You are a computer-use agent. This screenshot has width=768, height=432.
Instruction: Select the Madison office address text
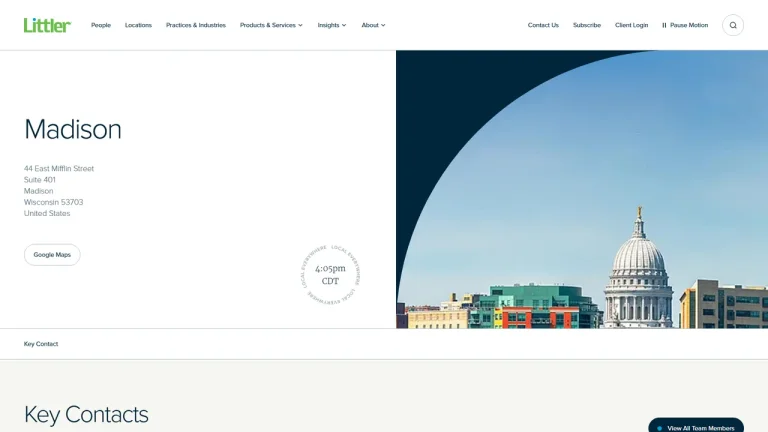[59, 191]
